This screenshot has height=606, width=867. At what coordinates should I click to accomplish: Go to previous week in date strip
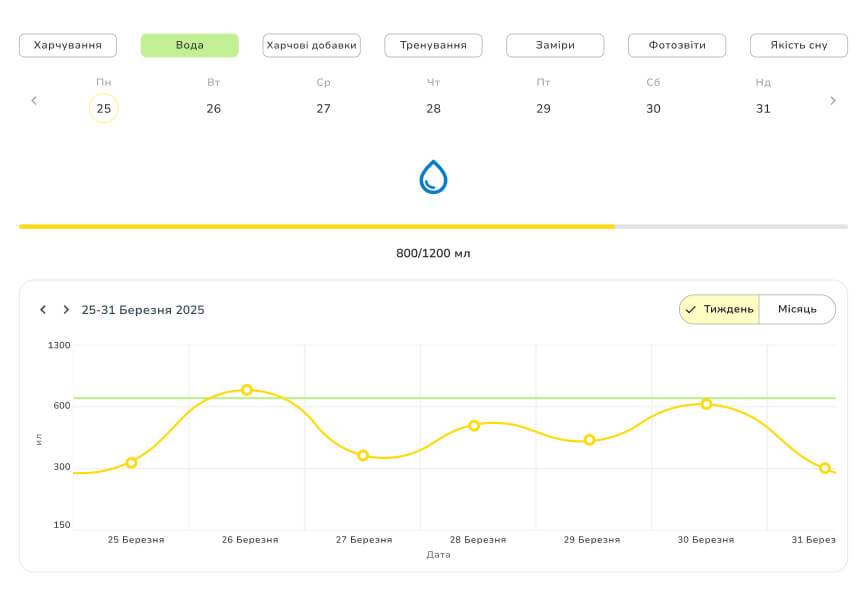click(34, 100)
